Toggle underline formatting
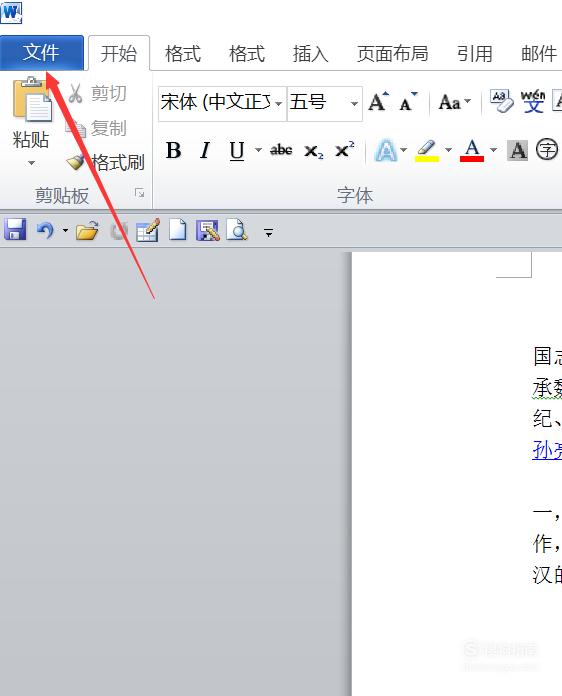 [x=237, y=150]
